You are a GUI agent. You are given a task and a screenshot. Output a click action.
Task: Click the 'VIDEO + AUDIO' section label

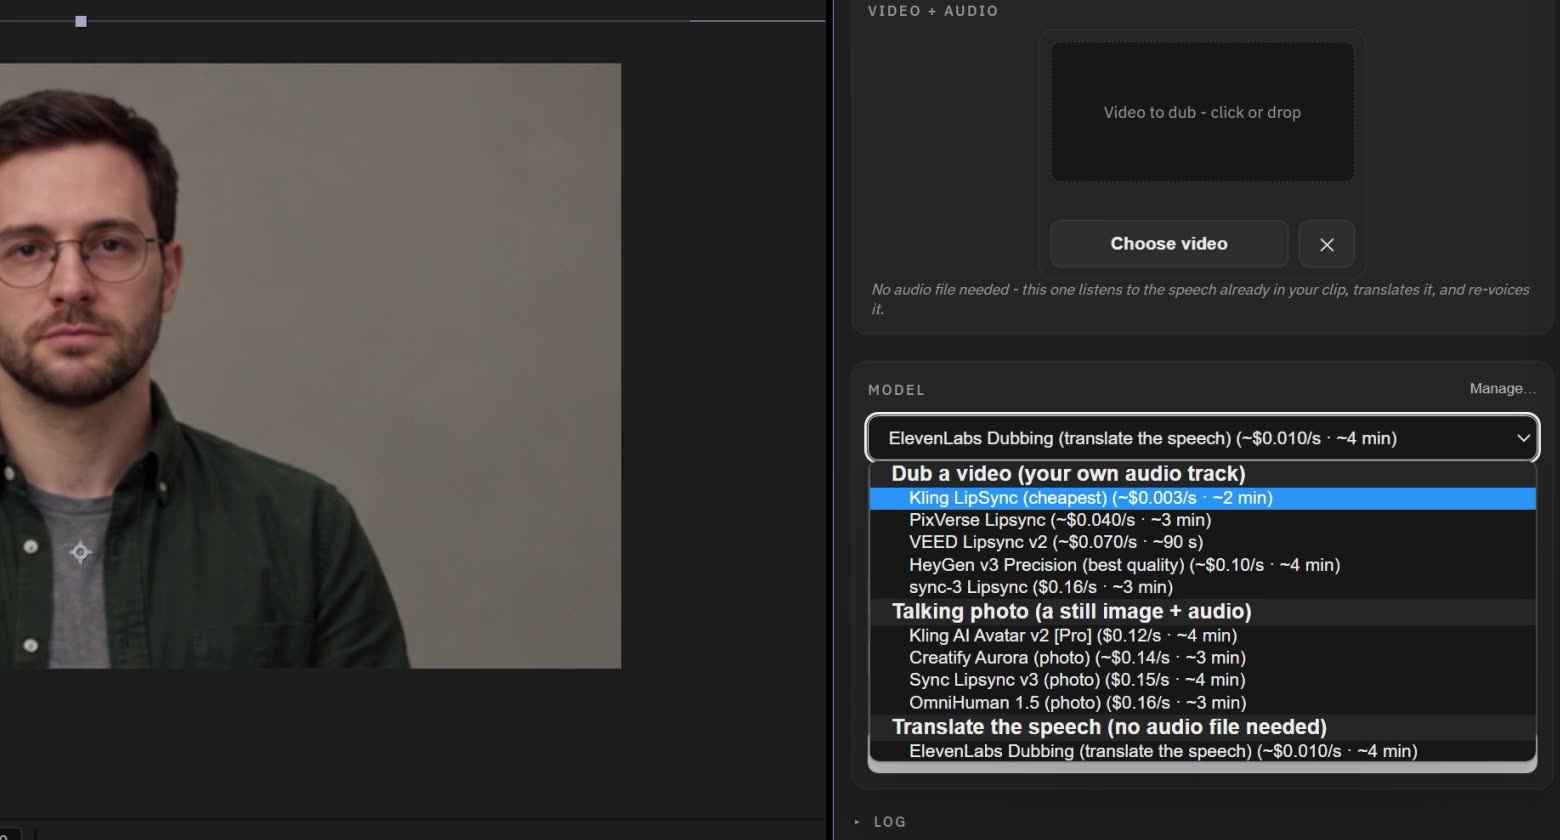point(933,11)
